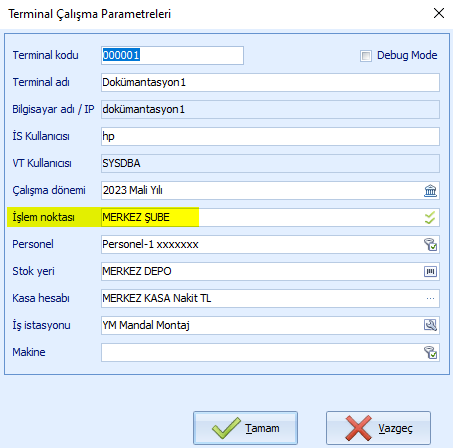Open the personnel lookup icon in Personel field

point(430,245)
